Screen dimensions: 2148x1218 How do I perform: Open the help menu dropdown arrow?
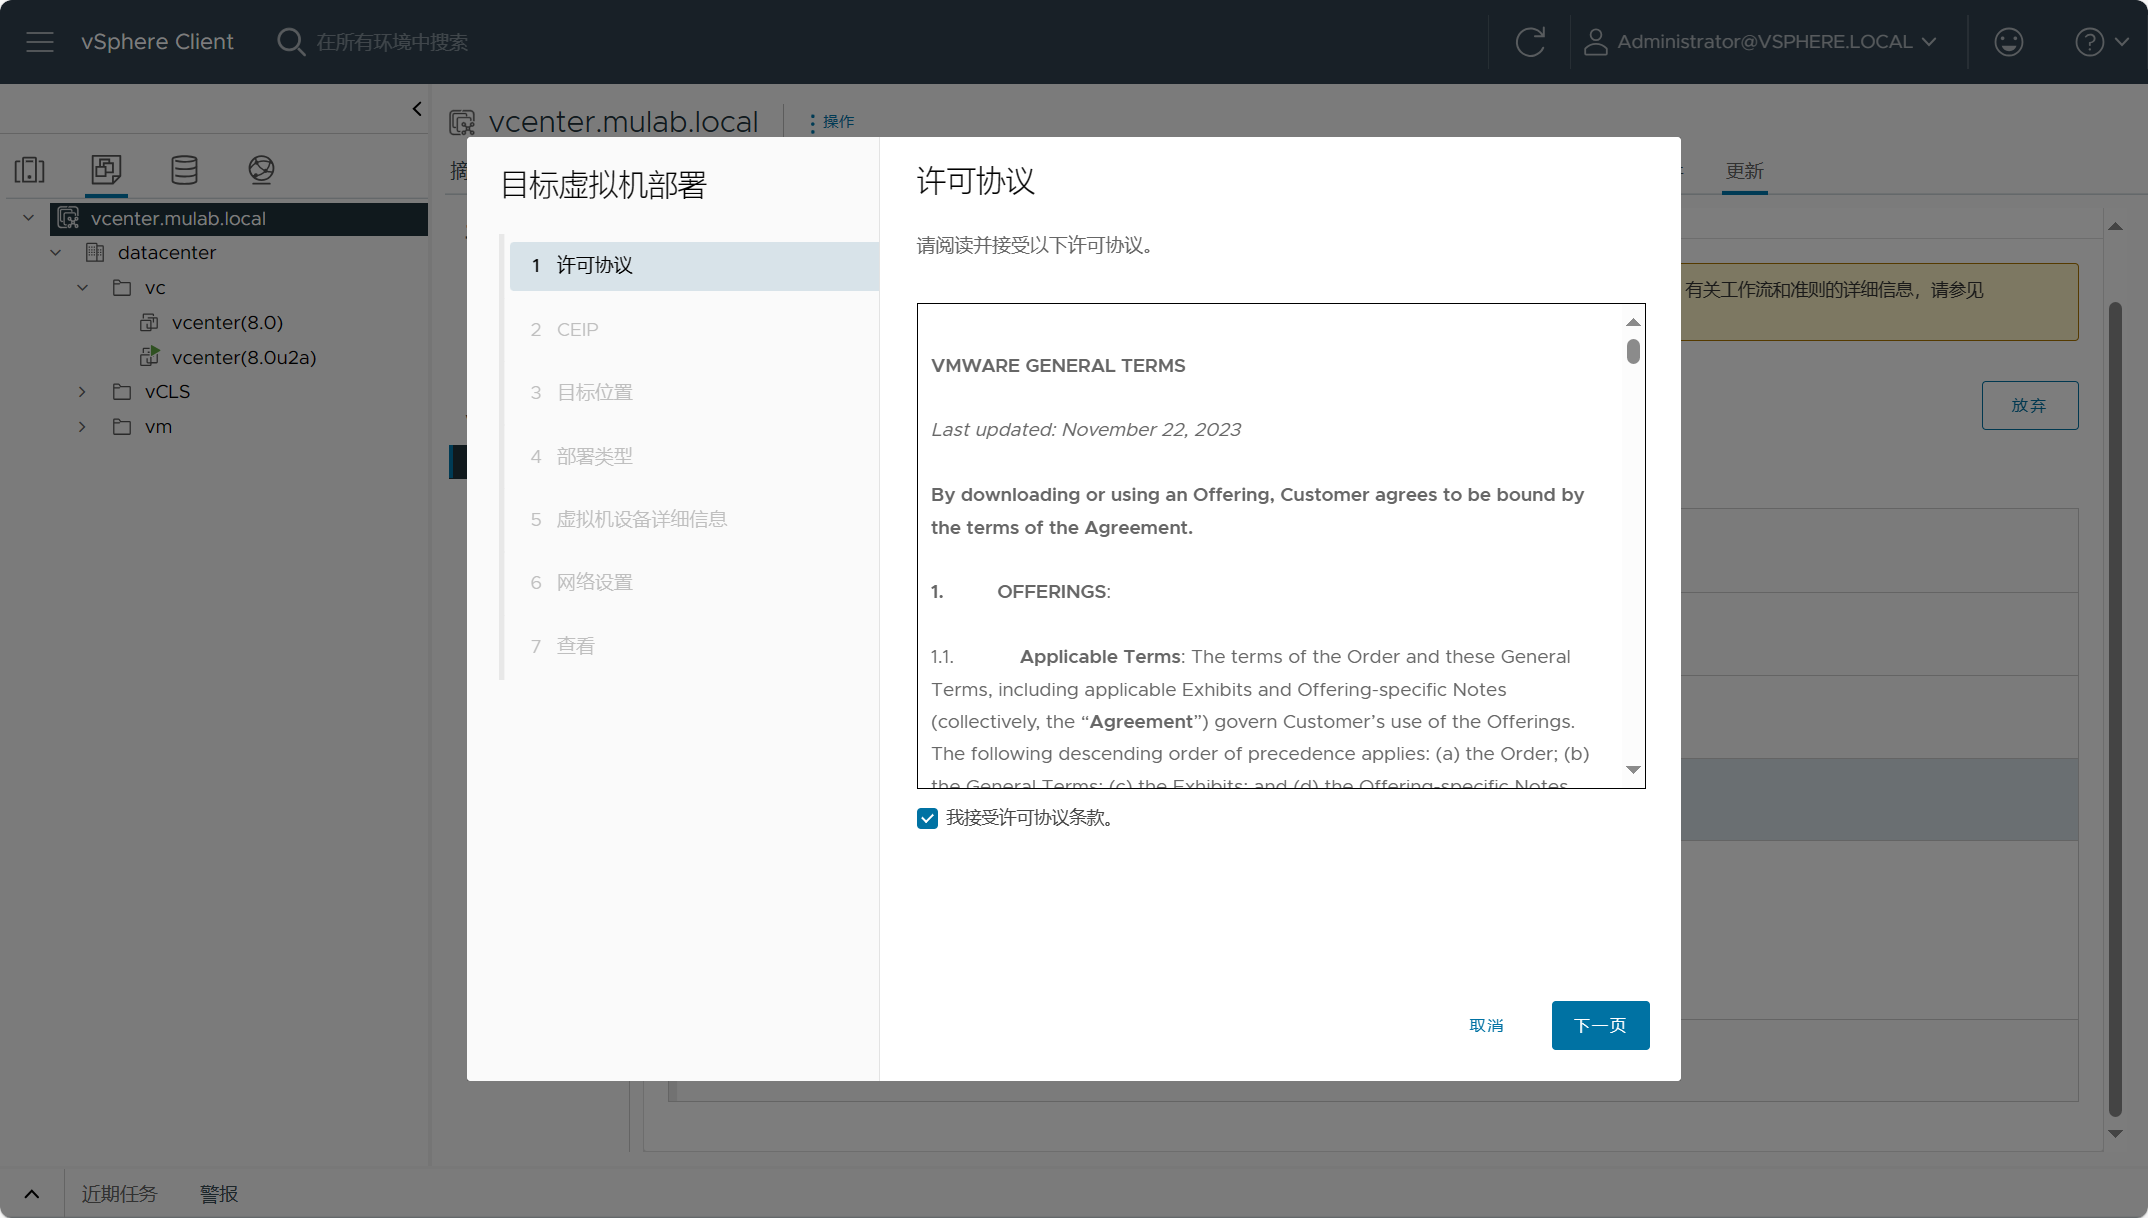2123,42
